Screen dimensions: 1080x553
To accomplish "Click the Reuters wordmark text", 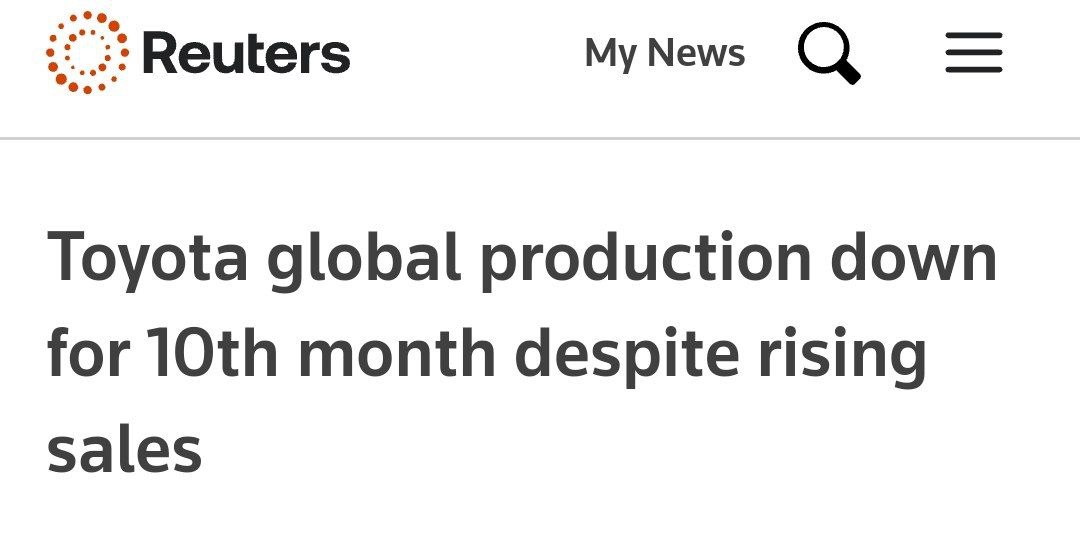I will tap(246, 53).
